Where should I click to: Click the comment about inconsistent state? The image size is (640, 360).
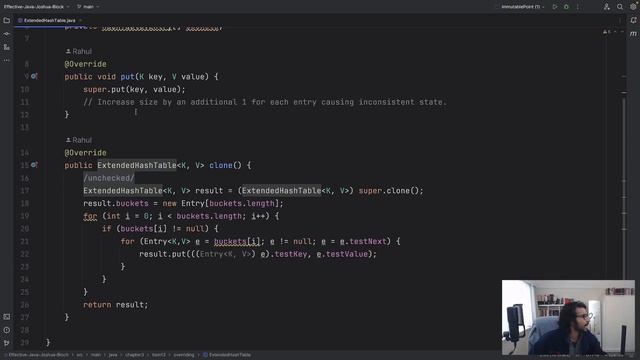click(265, 102)
